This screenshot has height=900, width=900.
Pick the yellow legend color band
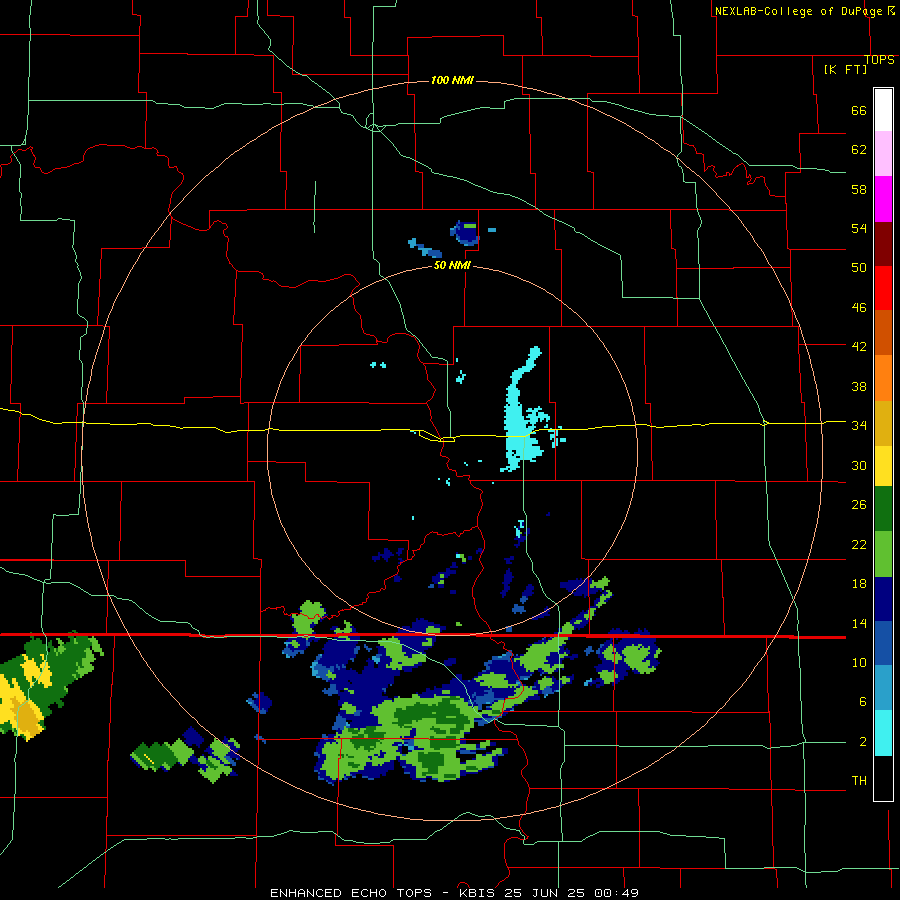[883, 466]
